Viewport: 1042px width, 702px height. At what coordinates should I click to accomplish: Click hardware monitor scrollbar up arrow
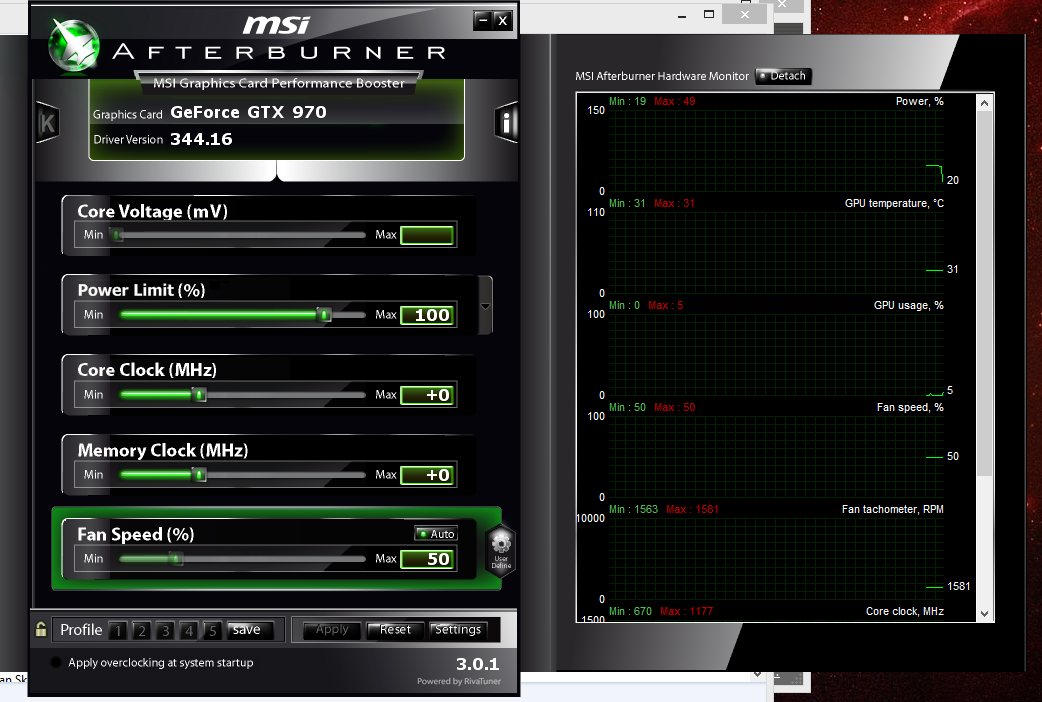coord(984,103)
